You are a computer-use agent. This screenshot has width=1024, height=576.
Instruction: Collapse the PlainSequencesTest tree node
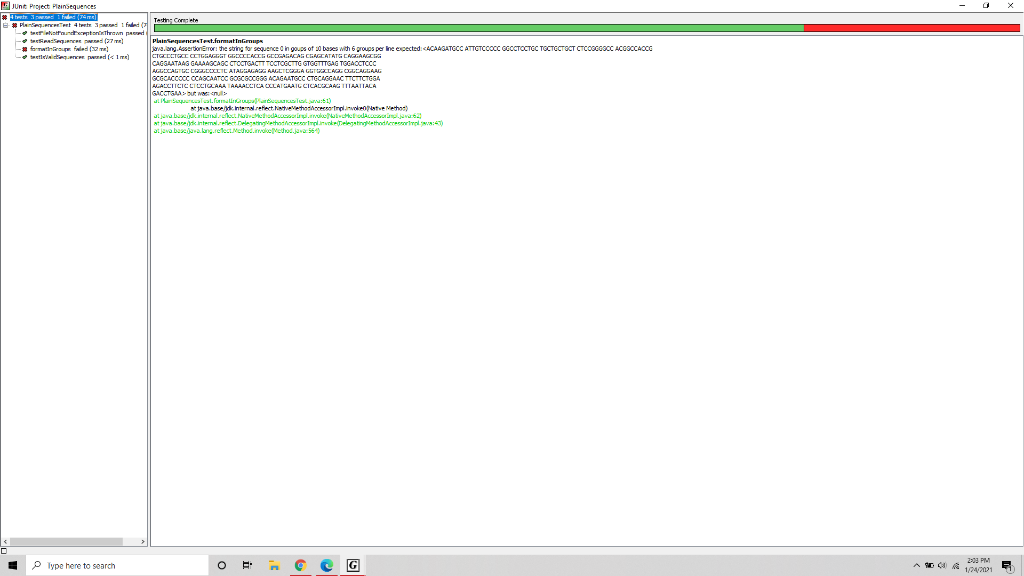pyautogui.click(x=5, y=25)
